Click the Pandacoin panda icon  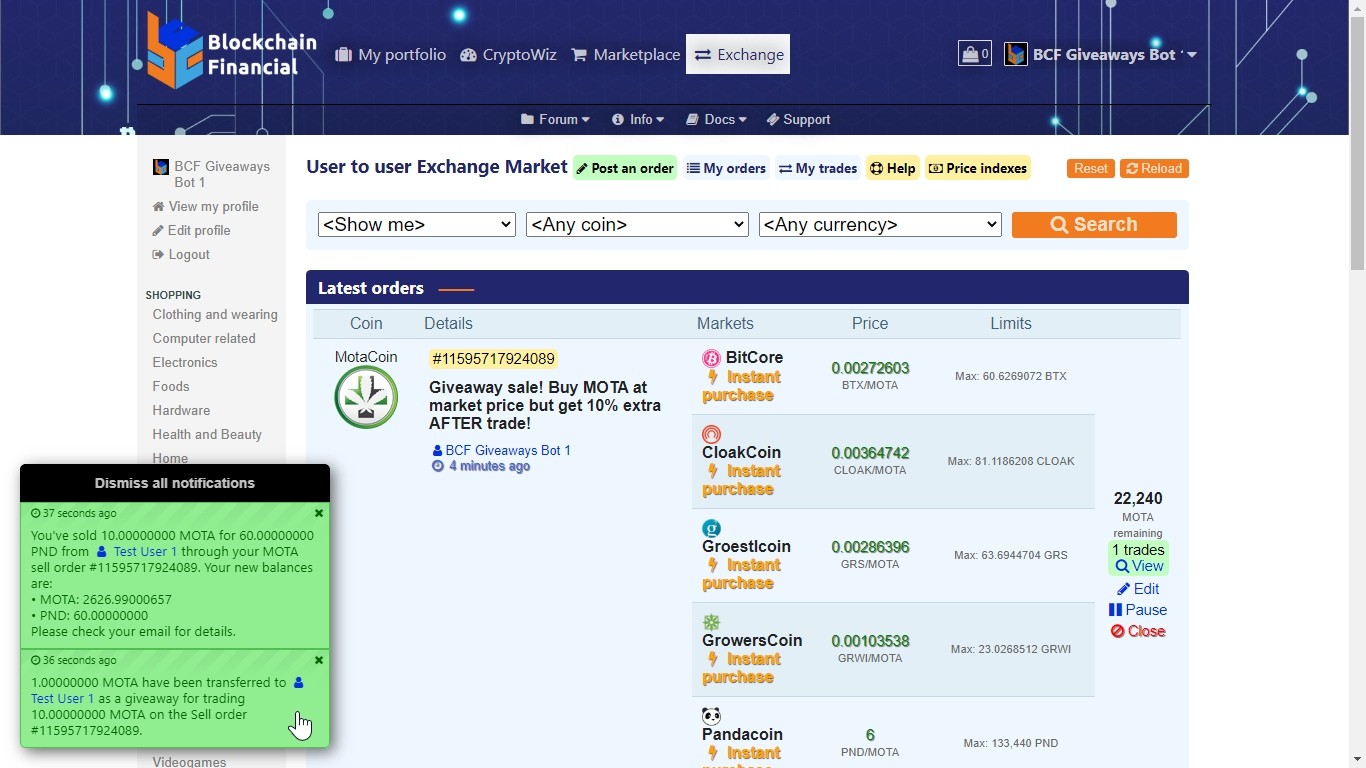pyautogui.click(x=711, y=716)
